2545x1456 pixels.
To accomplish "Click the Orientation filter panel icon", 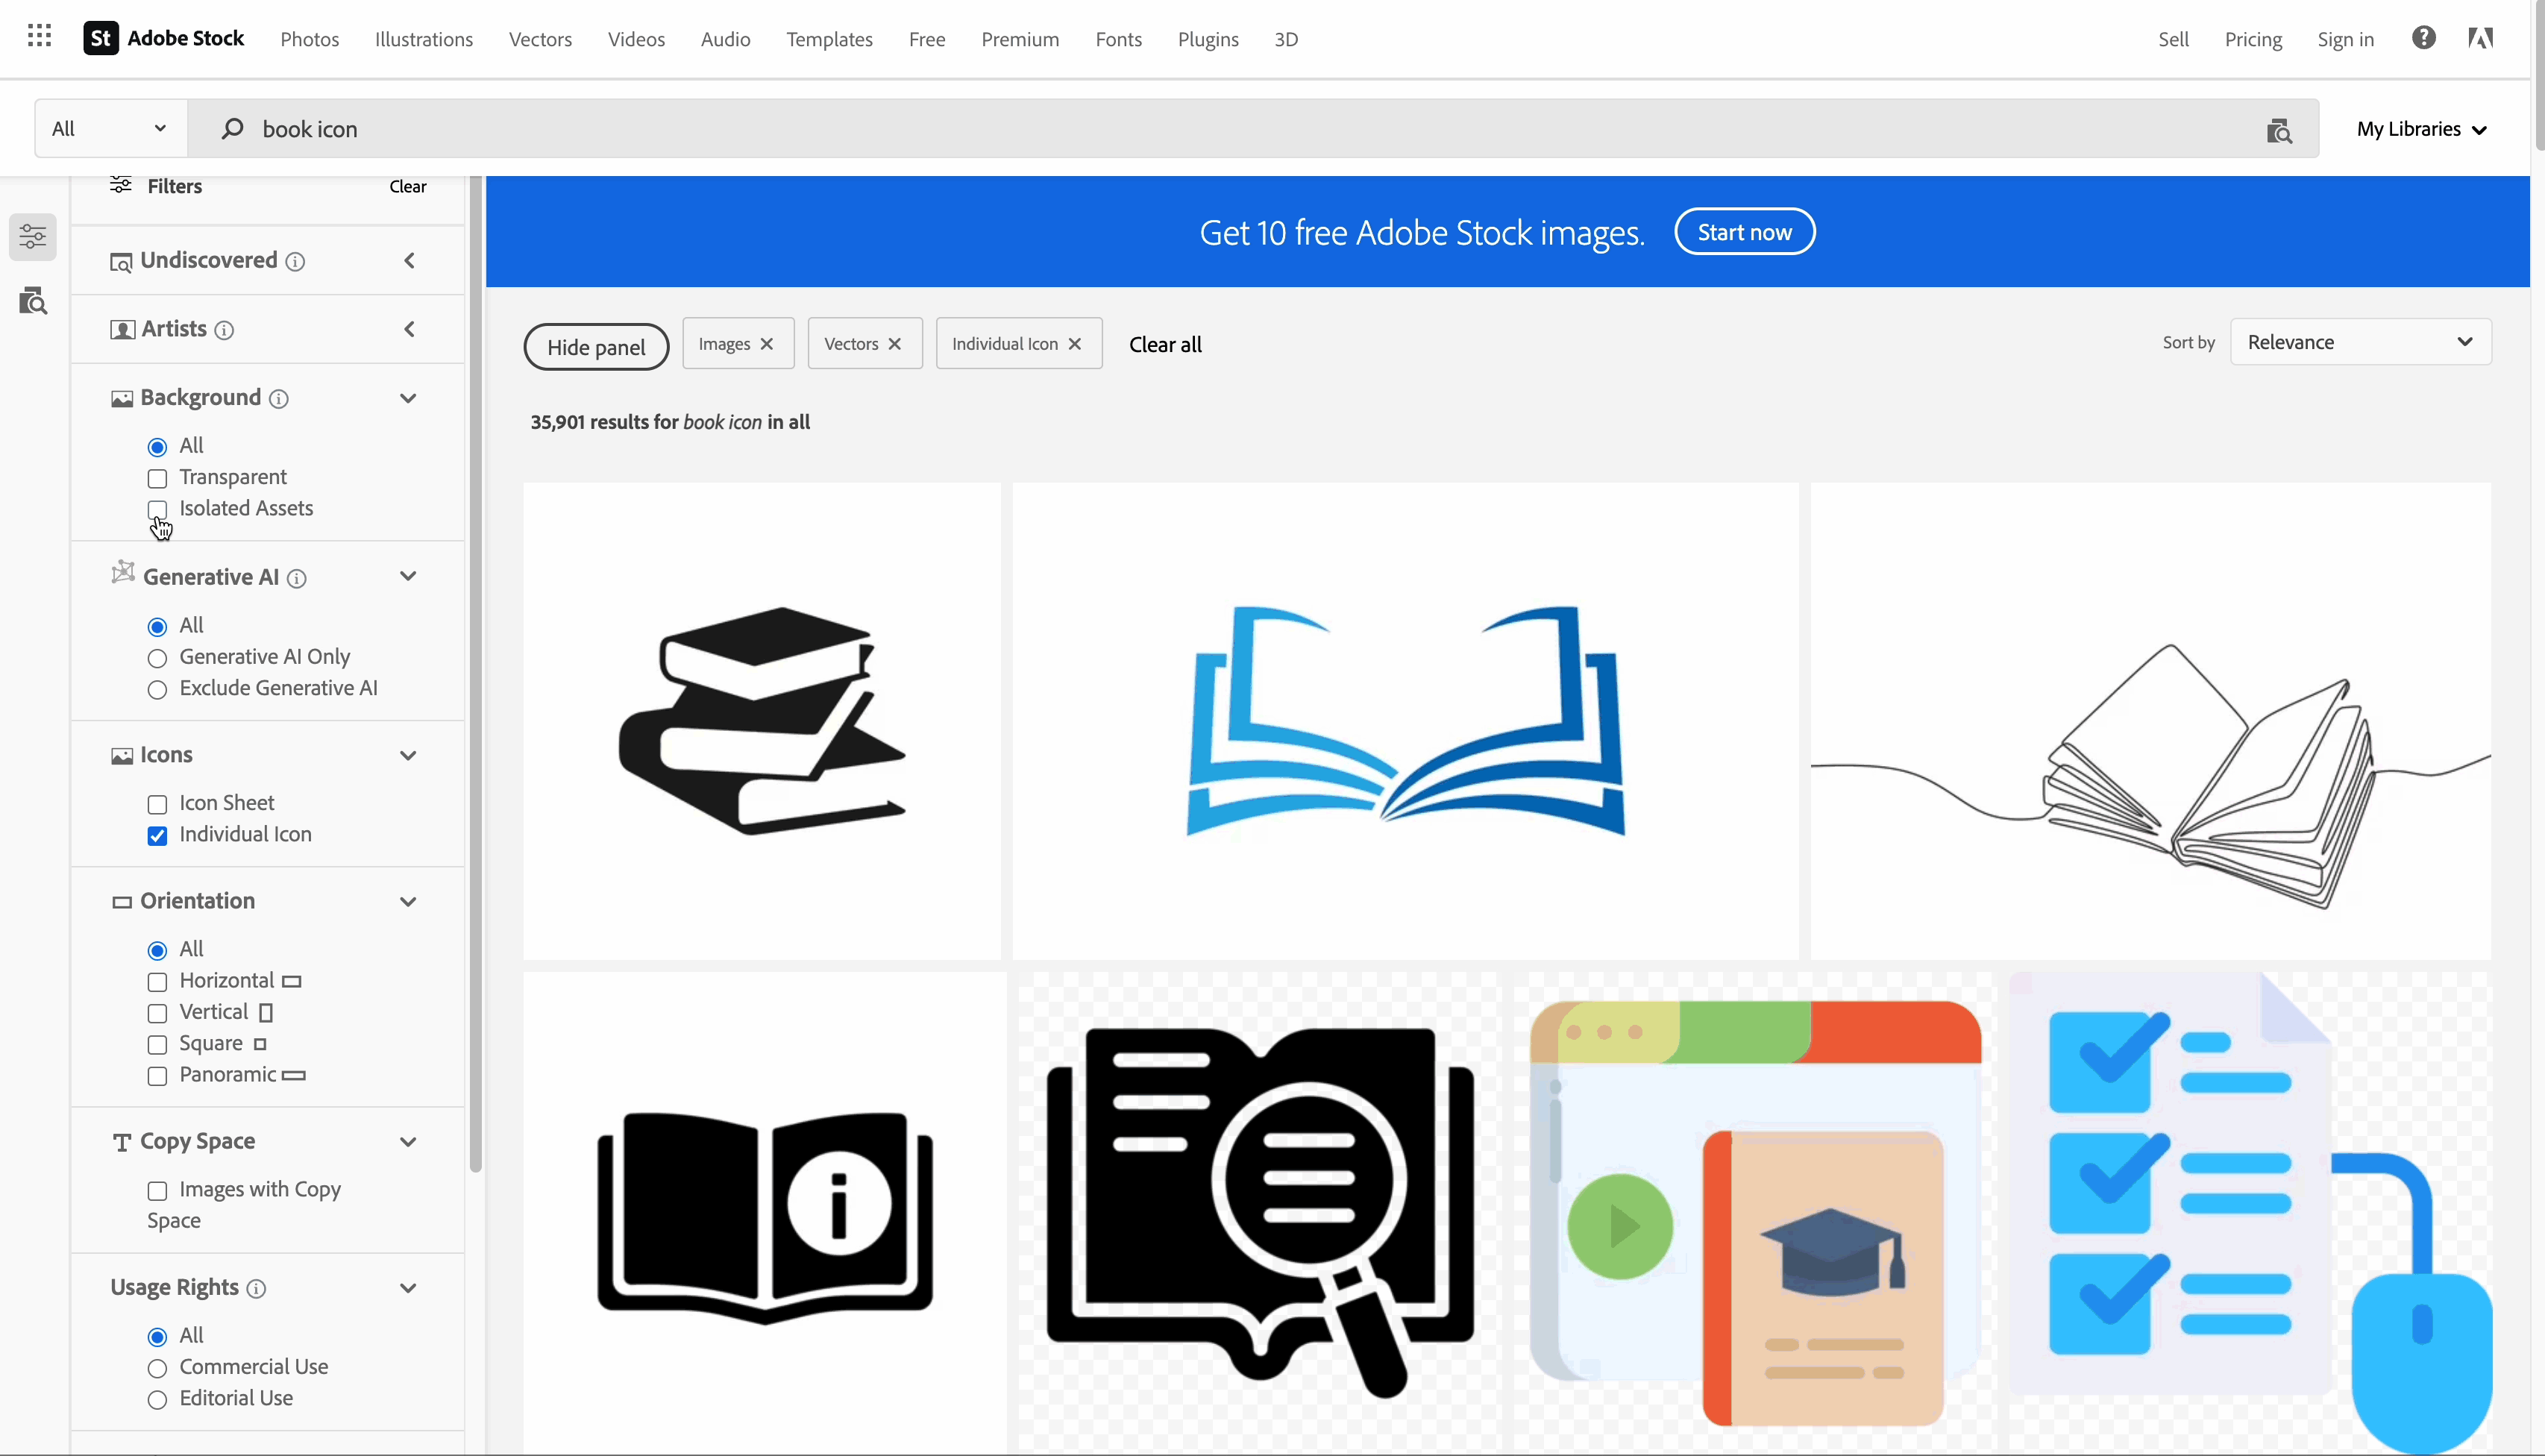I will tap(121, 902).
